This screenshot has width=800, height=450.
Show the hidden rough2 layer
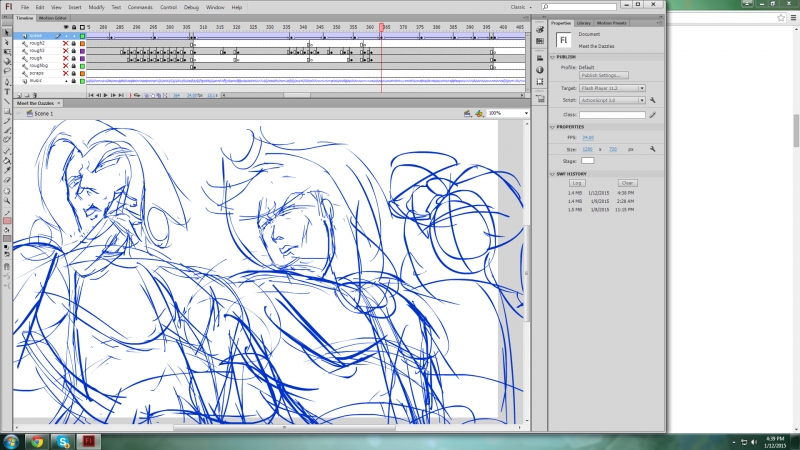66,43
